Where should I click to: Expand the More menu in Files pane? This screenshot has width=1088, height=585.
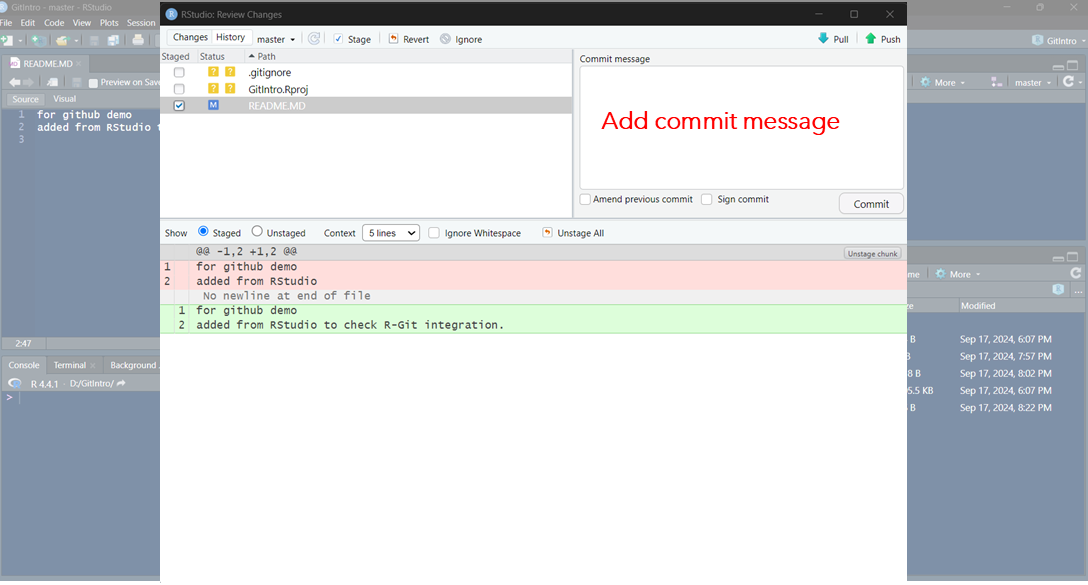958,274
